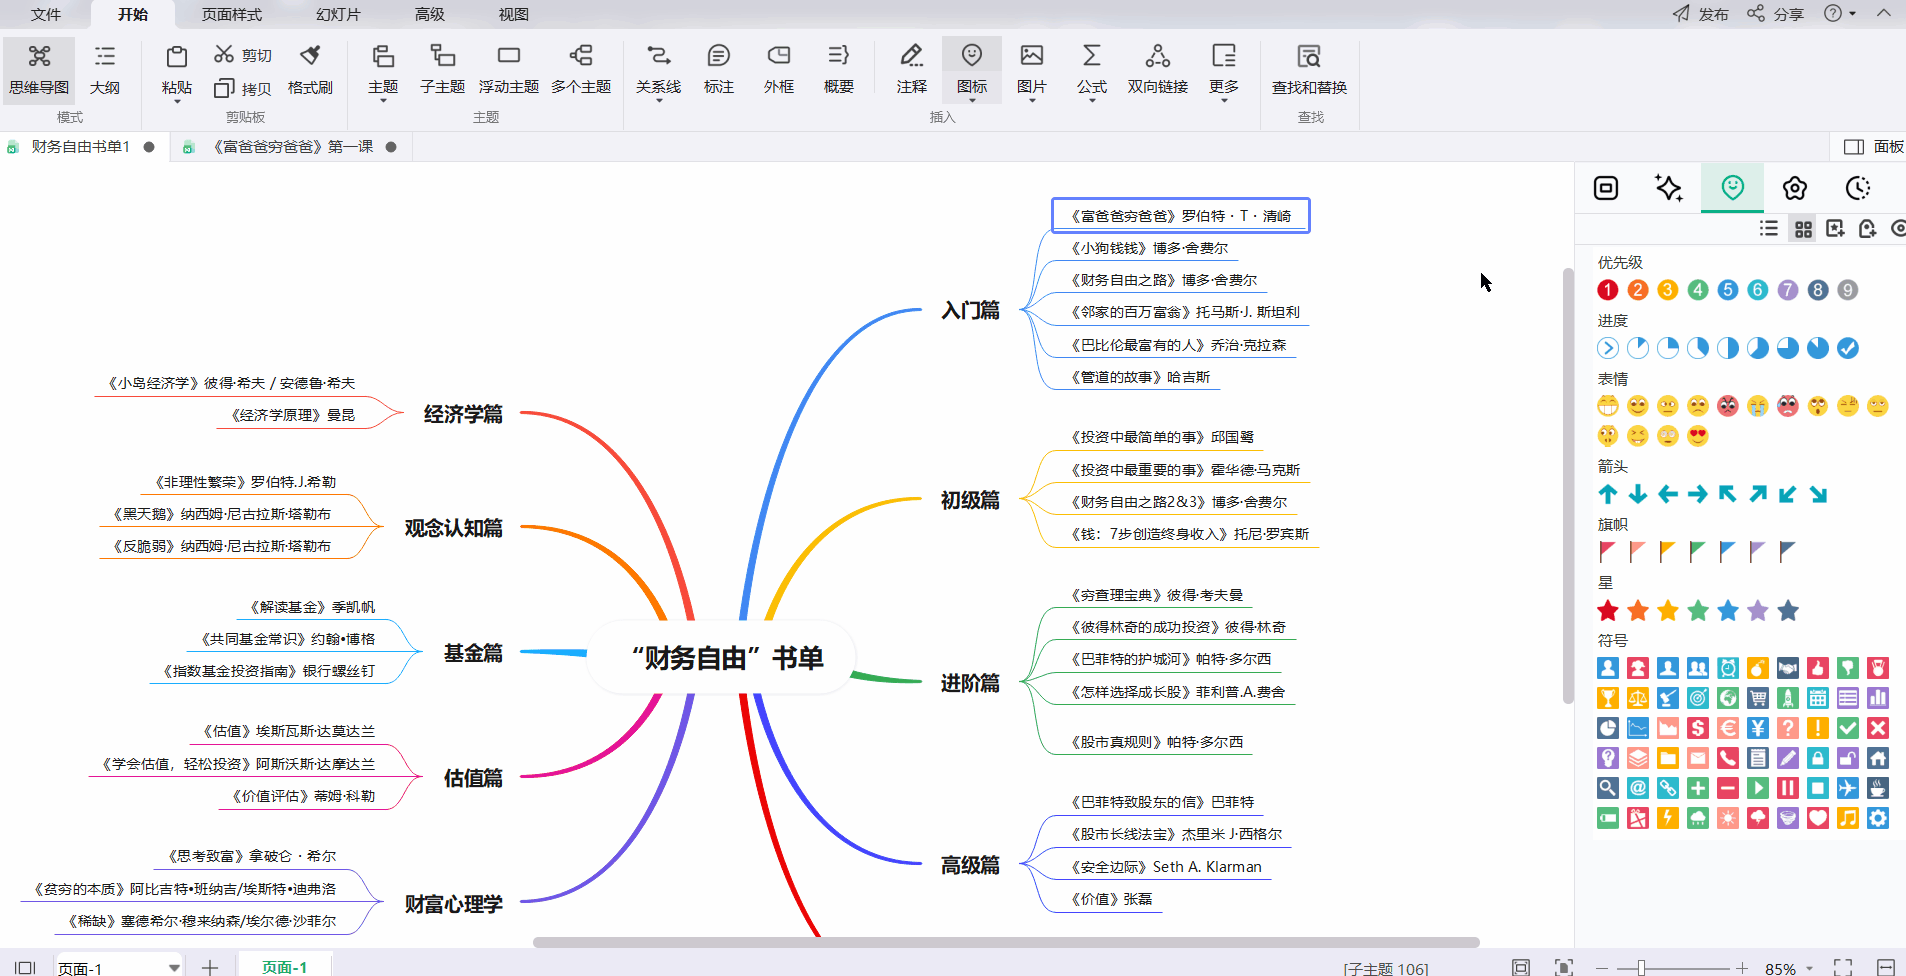Insert the heart-eyes emoji icon
The height and width of the screenshot is (976, 1906).
click(x=1698, y=436)
